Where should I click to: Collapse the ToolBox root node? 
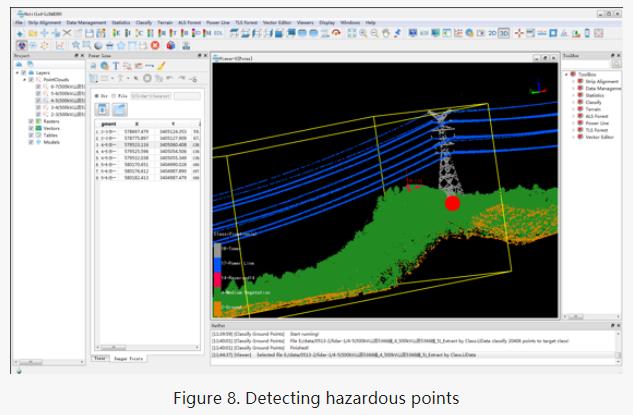(x=566, y=75)
